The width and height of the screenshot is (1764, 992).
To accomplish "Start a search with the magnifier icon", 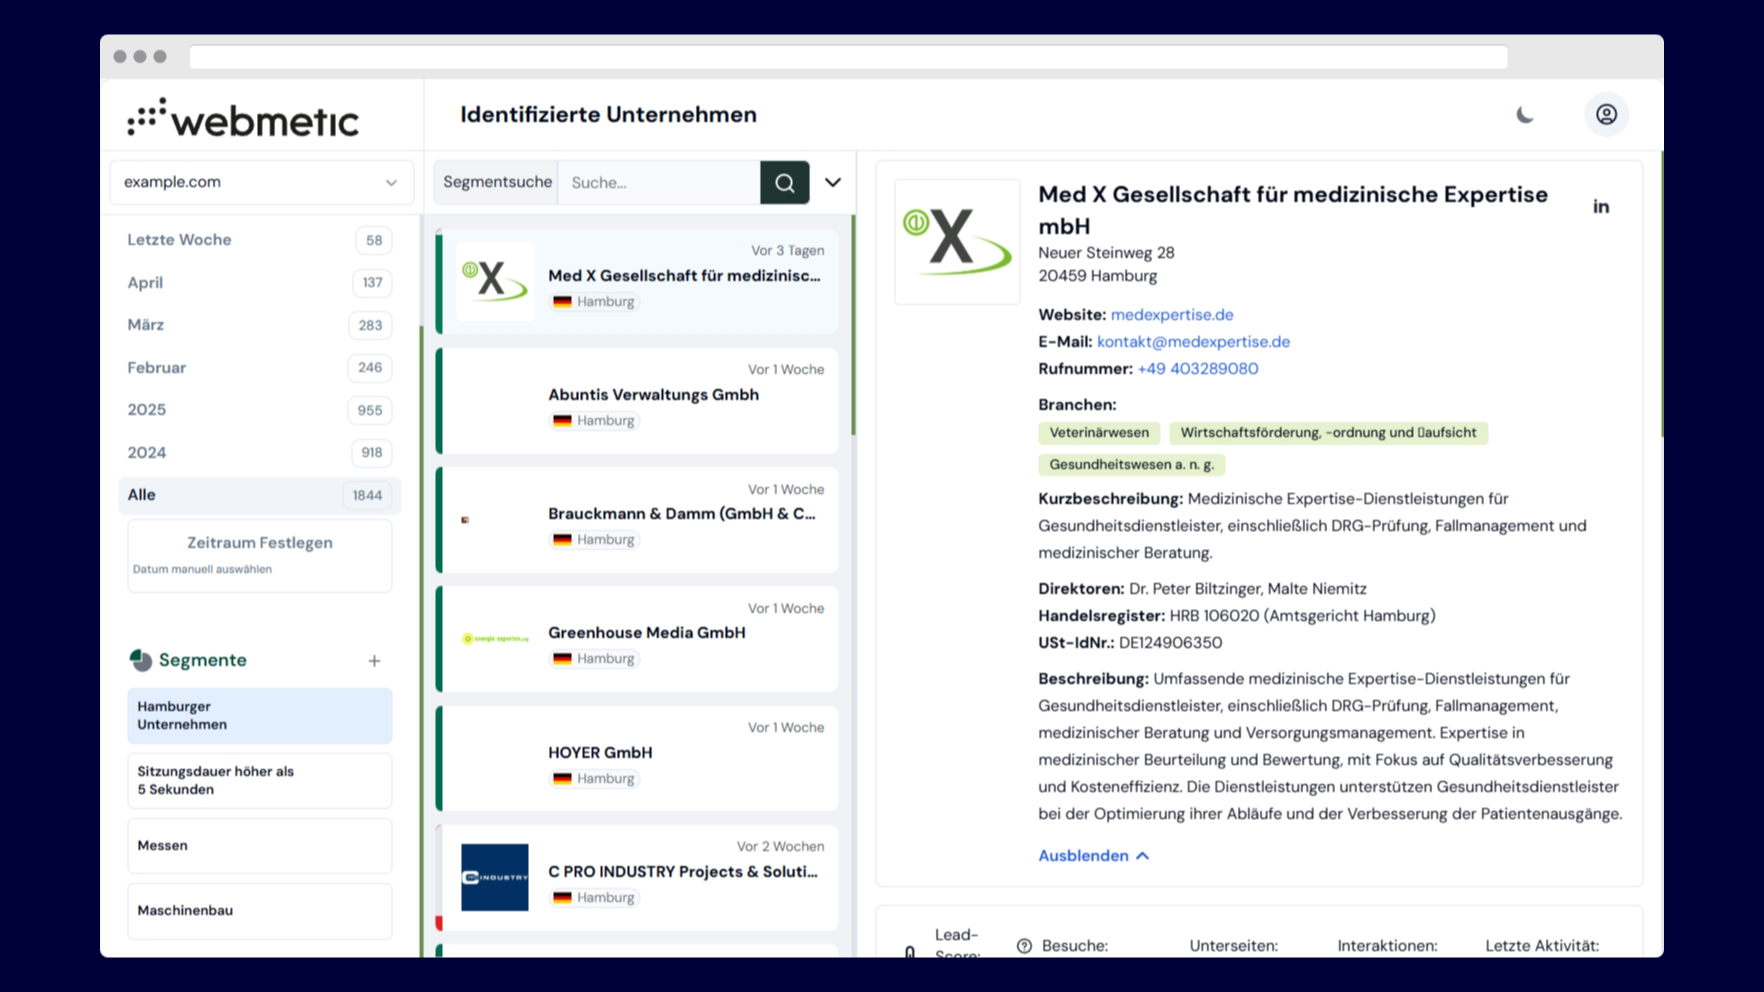I will pos(785,182).
